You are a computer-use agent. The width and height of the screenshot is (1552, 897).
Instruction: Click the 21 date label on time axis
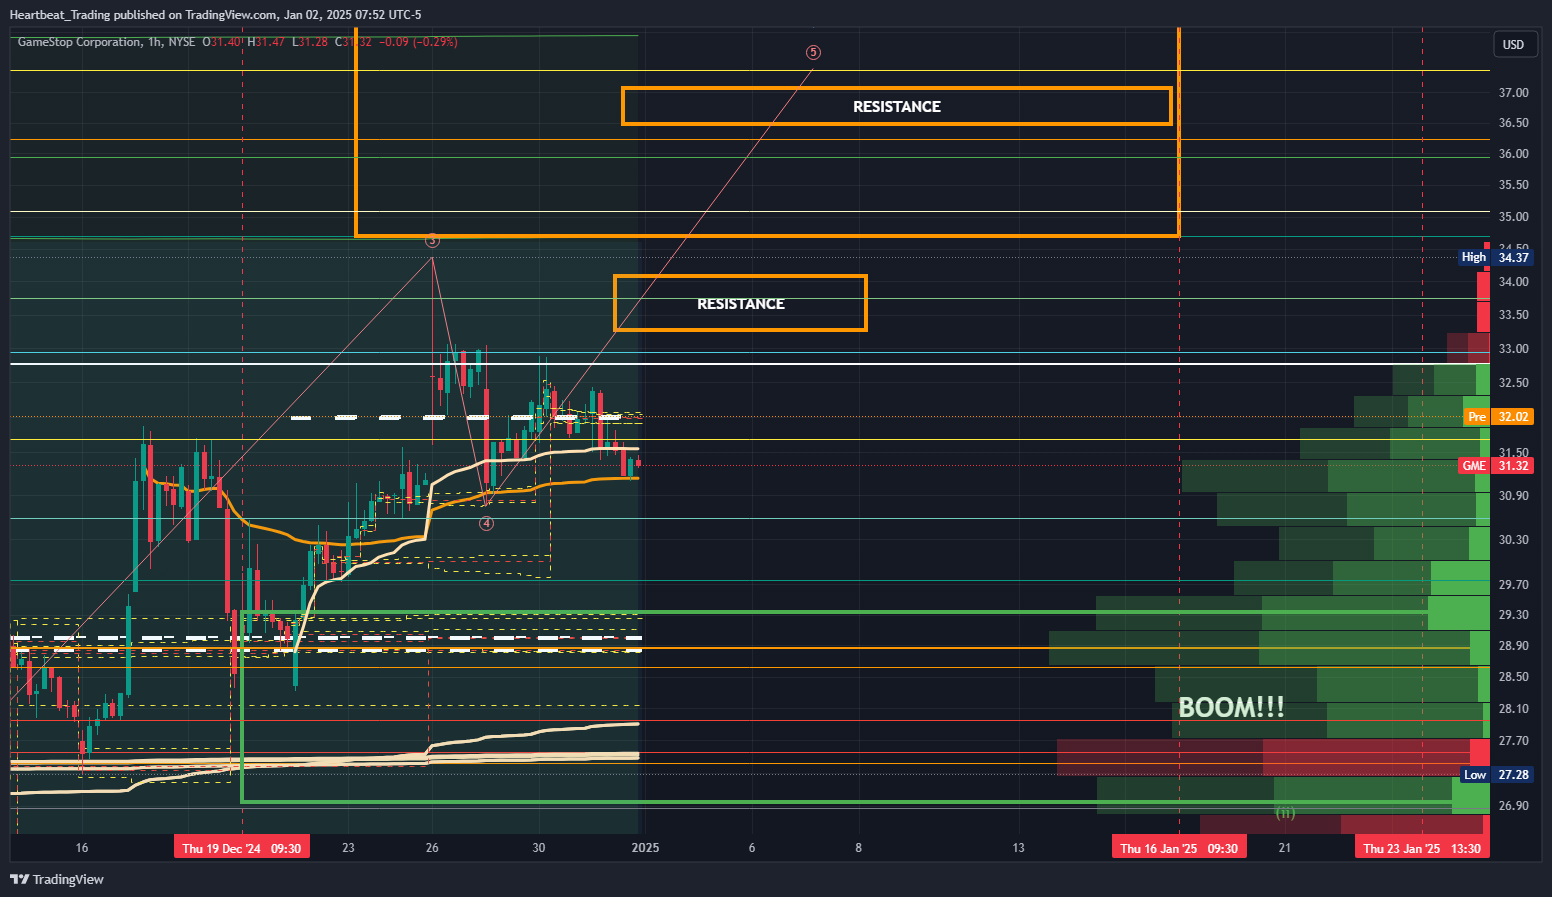pos(1285,848)
